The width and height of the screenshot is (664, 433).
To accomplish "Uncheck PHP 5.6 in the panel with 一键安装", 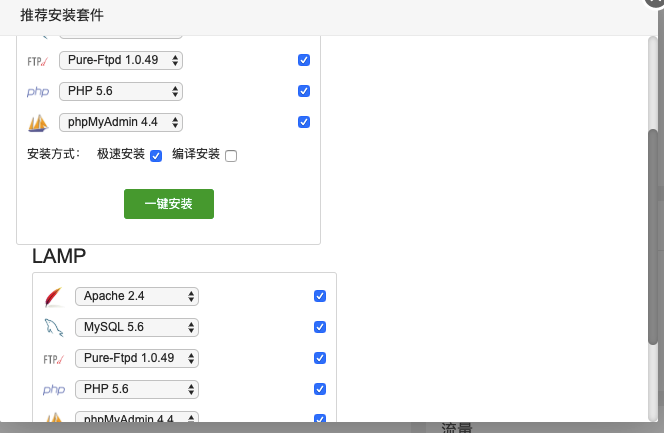I will tap(304, 91).
